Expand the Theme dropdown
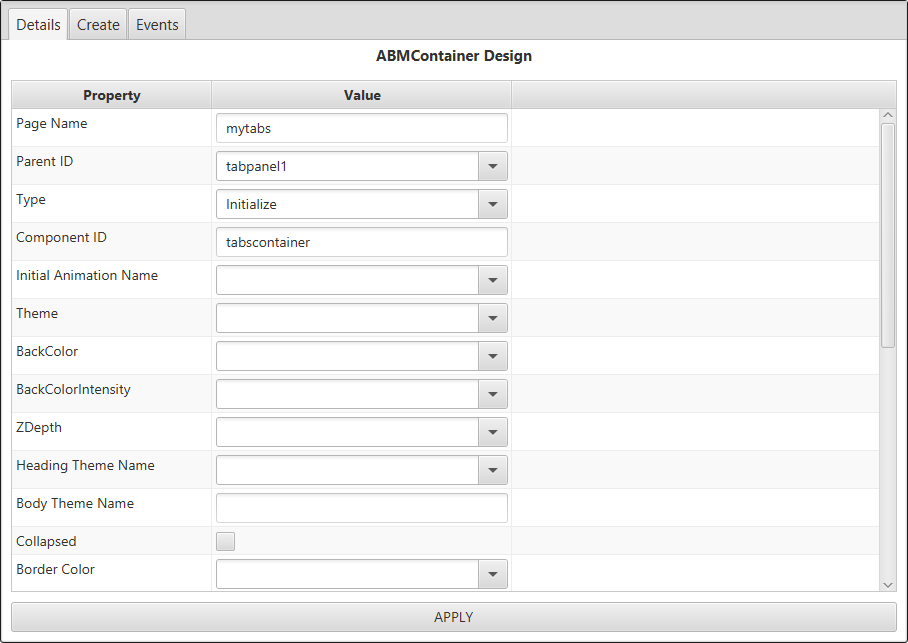 click(492, 318)
